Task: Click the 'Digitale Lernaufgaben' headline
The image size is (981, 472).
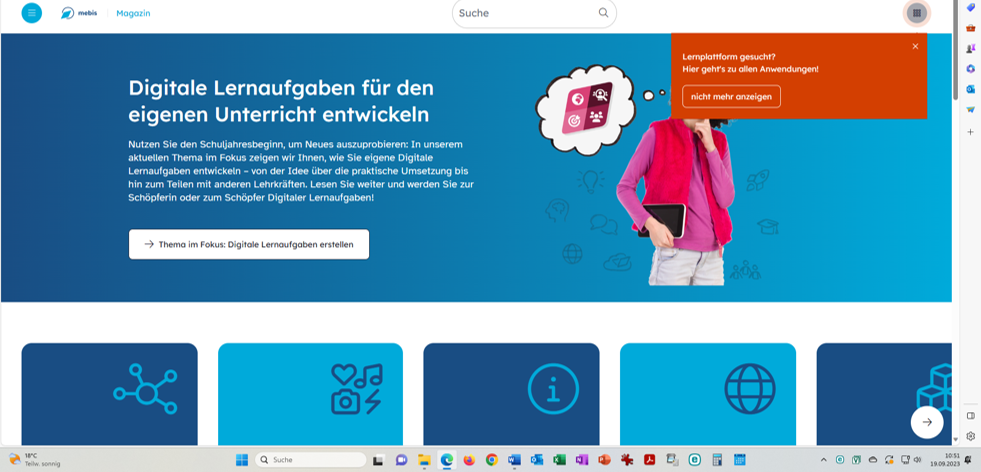Action: [281, 101]
